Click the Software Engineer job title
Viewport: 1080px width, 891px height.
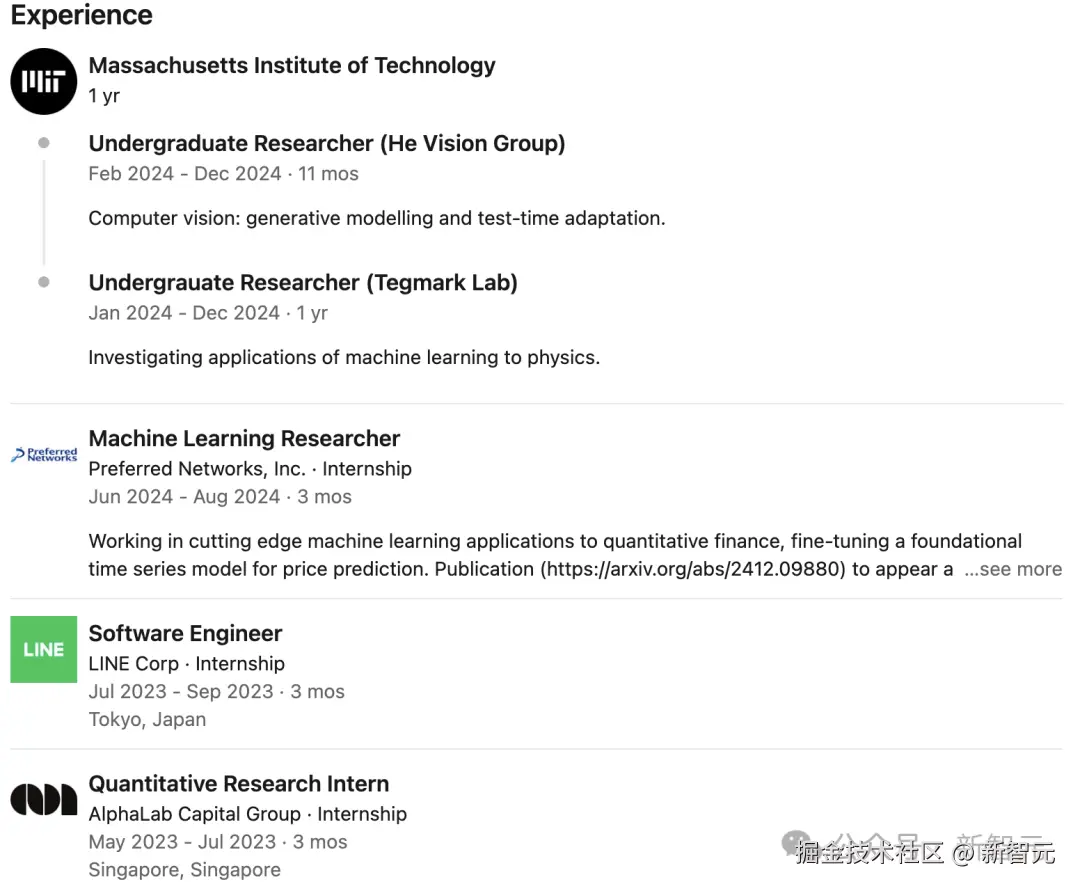pyautogui.click(x=185, y=633)
